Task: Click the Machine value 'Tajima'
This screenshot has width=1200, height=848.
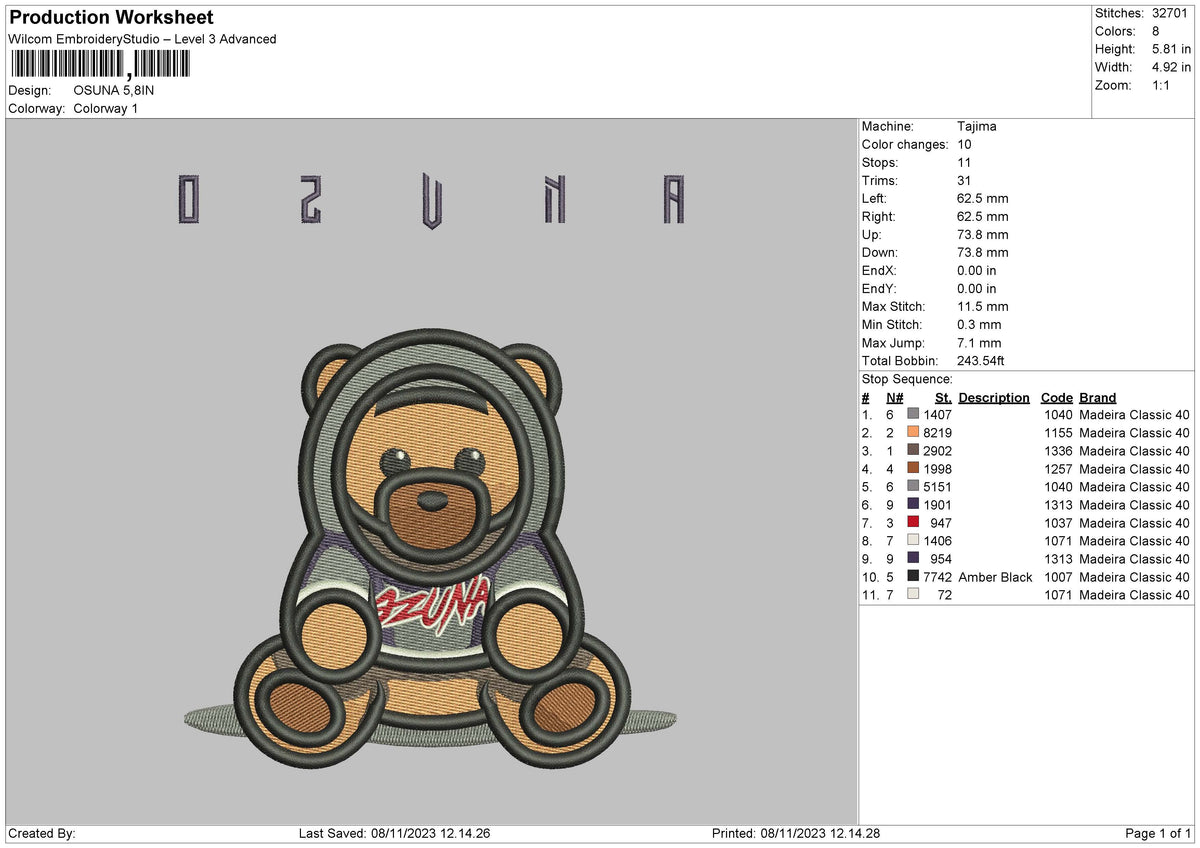Action: point(977,126)
